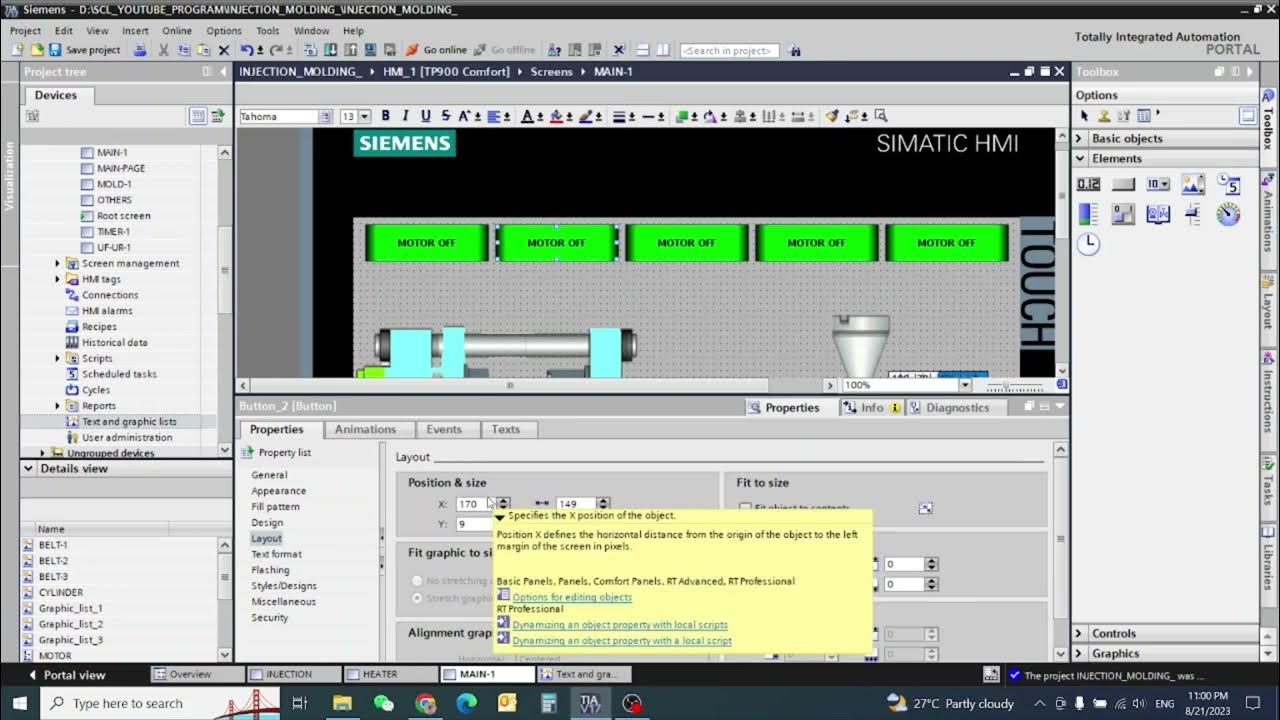Select the Gauge element in Toolbox
1280x720 pixels.
point(1228,214)
